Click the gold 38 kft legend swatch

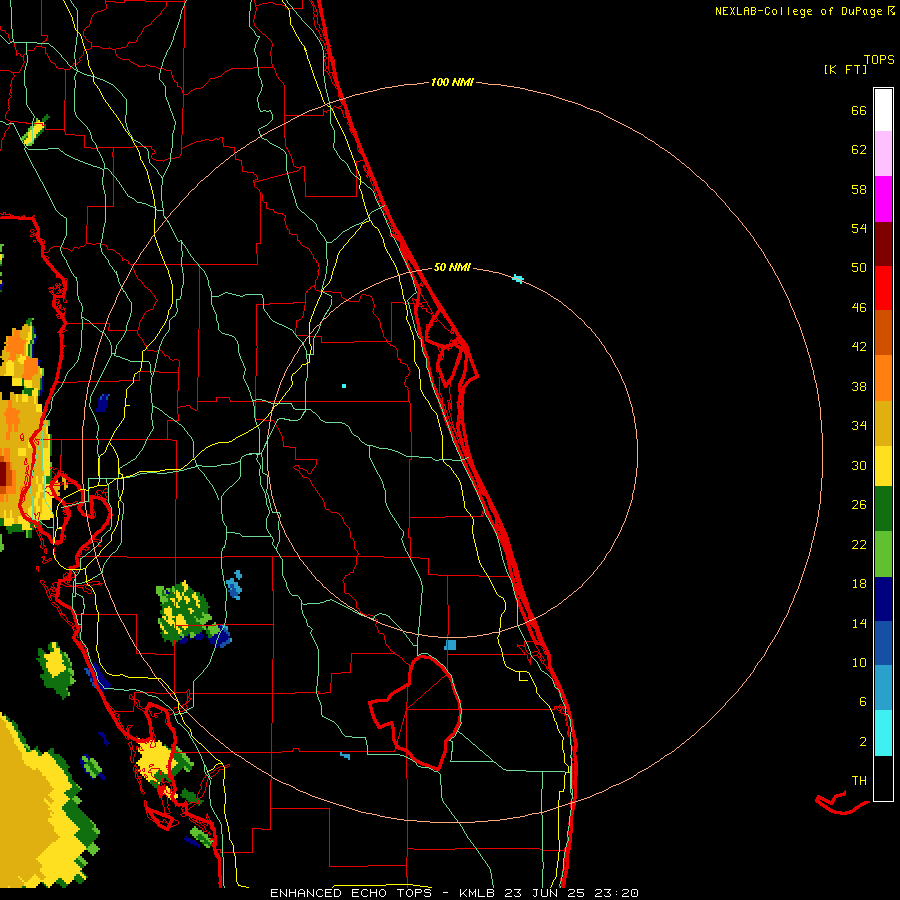click(x=883, y=423)
